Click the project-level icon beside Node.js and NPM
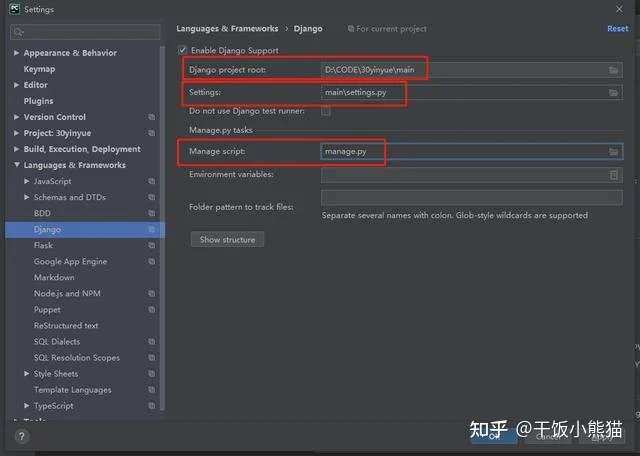 click(x=151, y=294)
